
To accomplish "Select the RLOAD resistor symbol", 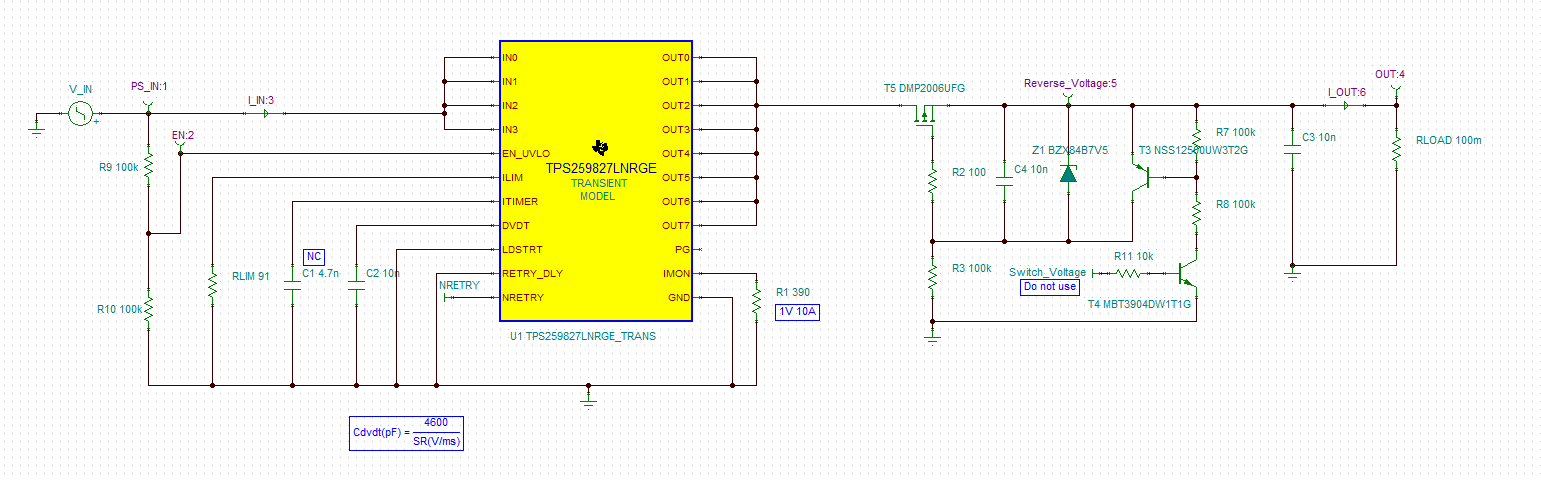I will (x=1395, y=148).
